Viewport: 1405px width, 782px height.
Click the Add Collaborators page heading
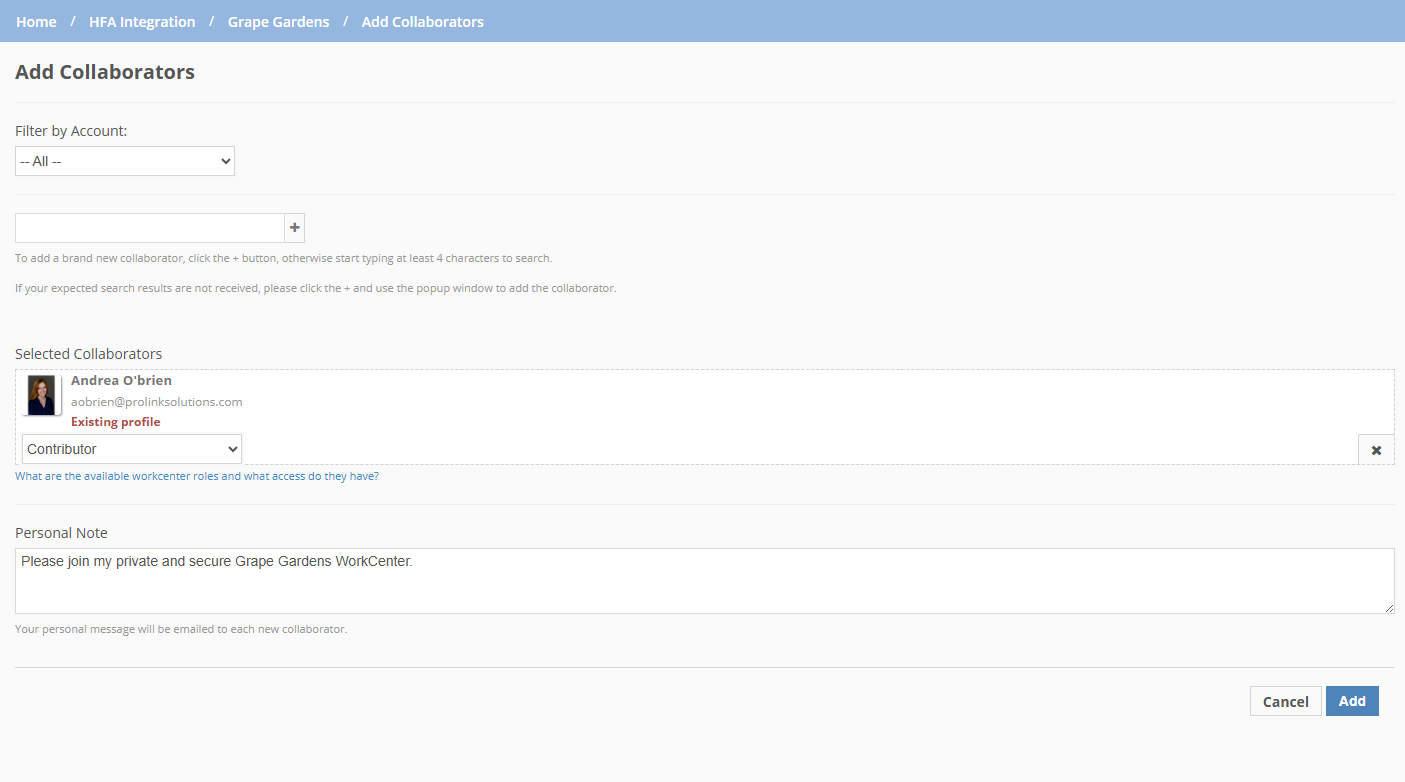click(105, 71)
